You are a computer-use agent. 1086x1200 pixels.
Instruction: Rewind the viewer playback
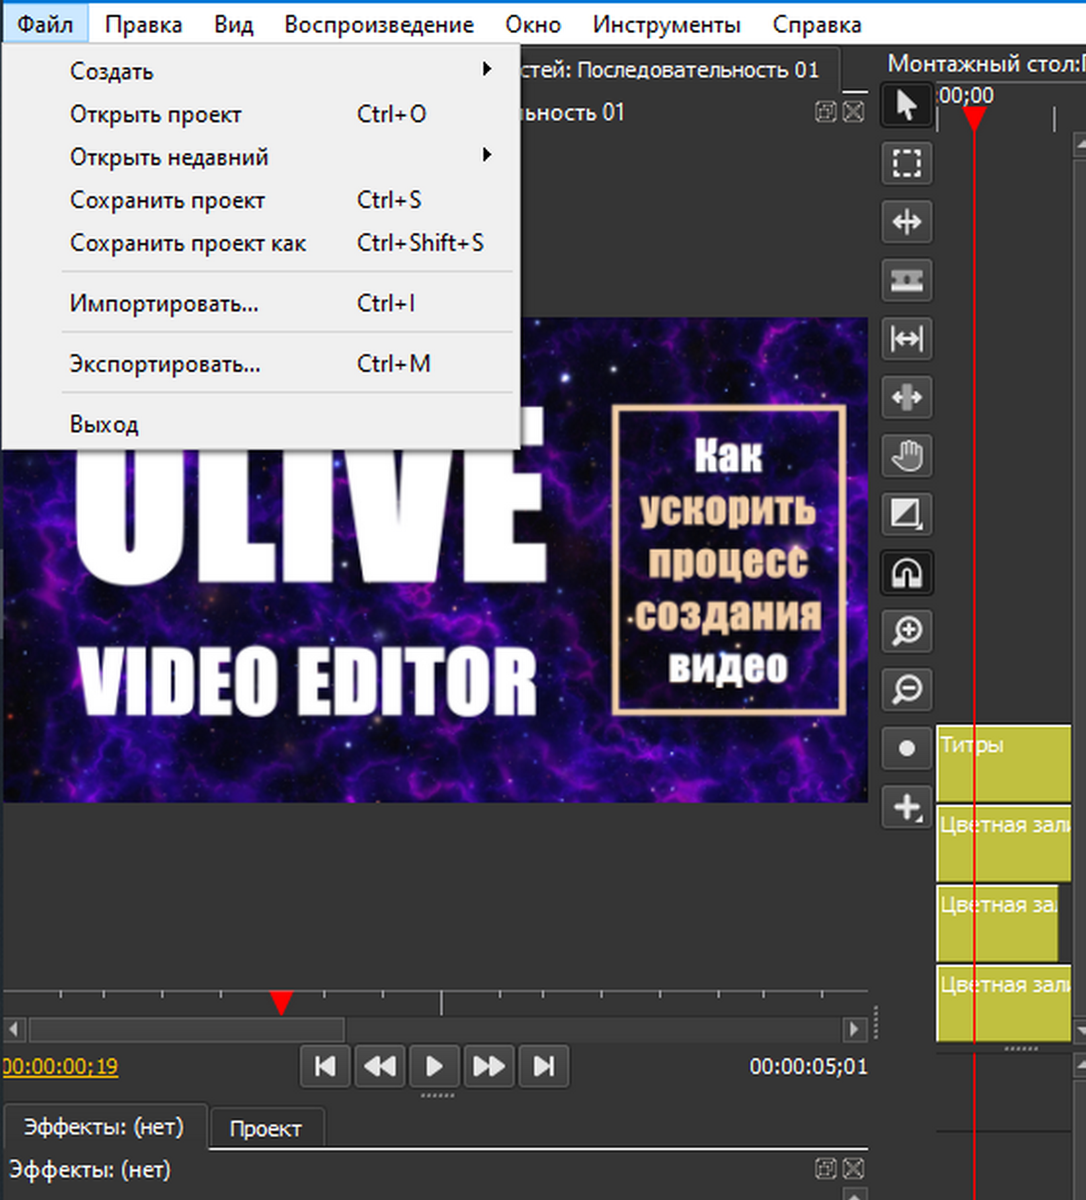[x=380, y=1066]
